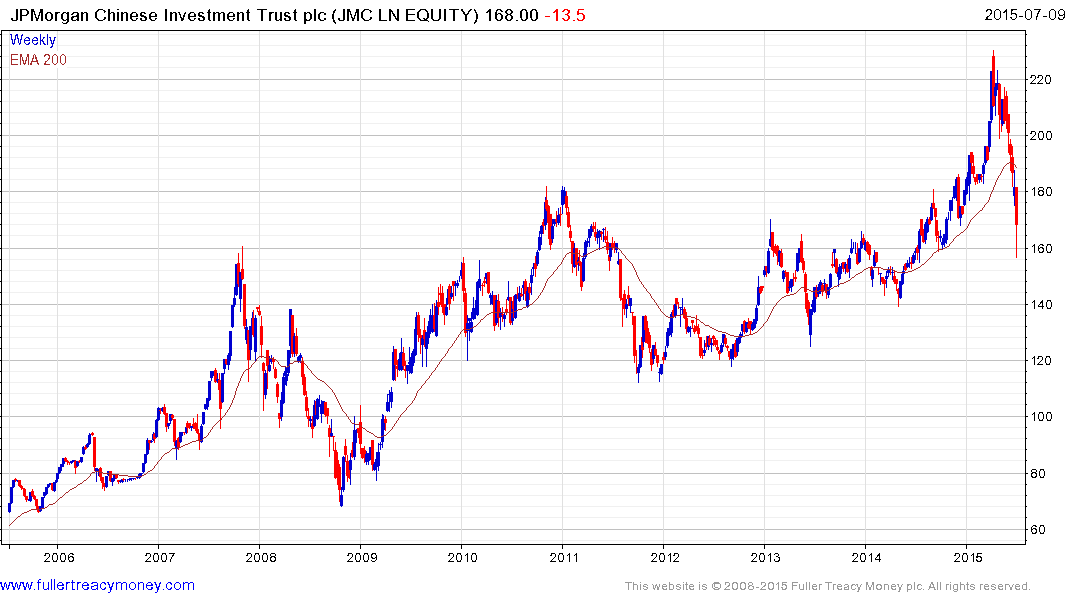Click the chart date 2015-07-09
The width and height of the screenshot is (1075, 600).
pyautogui.click(x=1025, y=14)
